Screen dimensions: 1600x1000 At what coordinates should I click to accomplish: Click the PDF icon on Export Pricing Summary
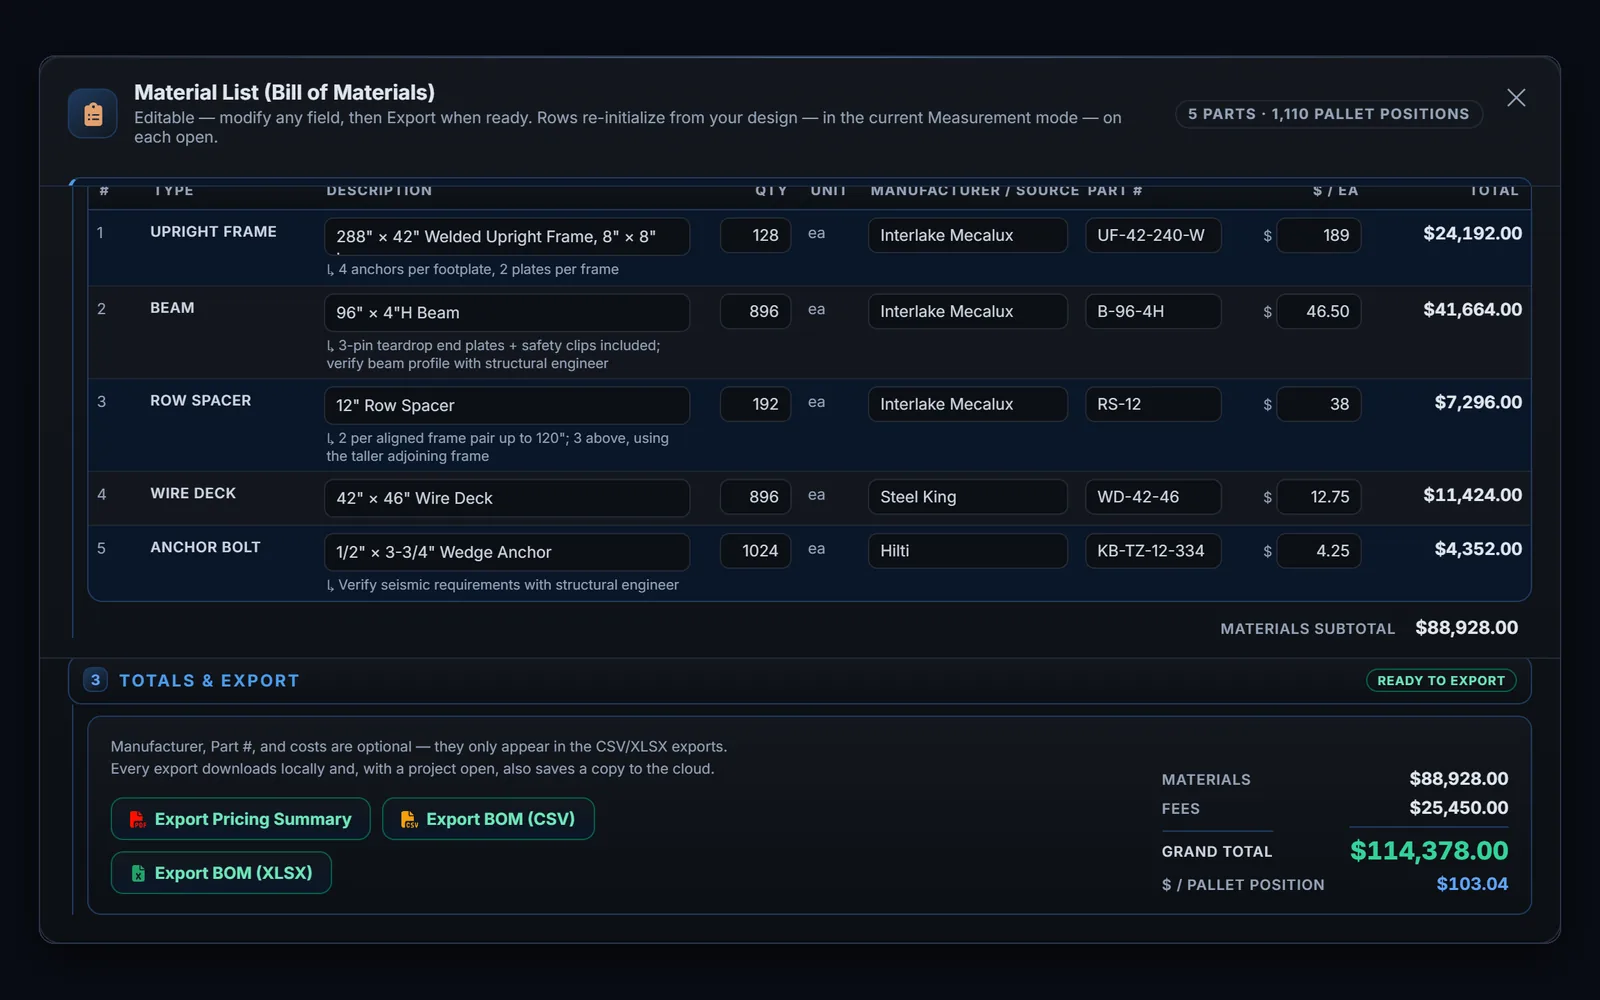point(138,819)
